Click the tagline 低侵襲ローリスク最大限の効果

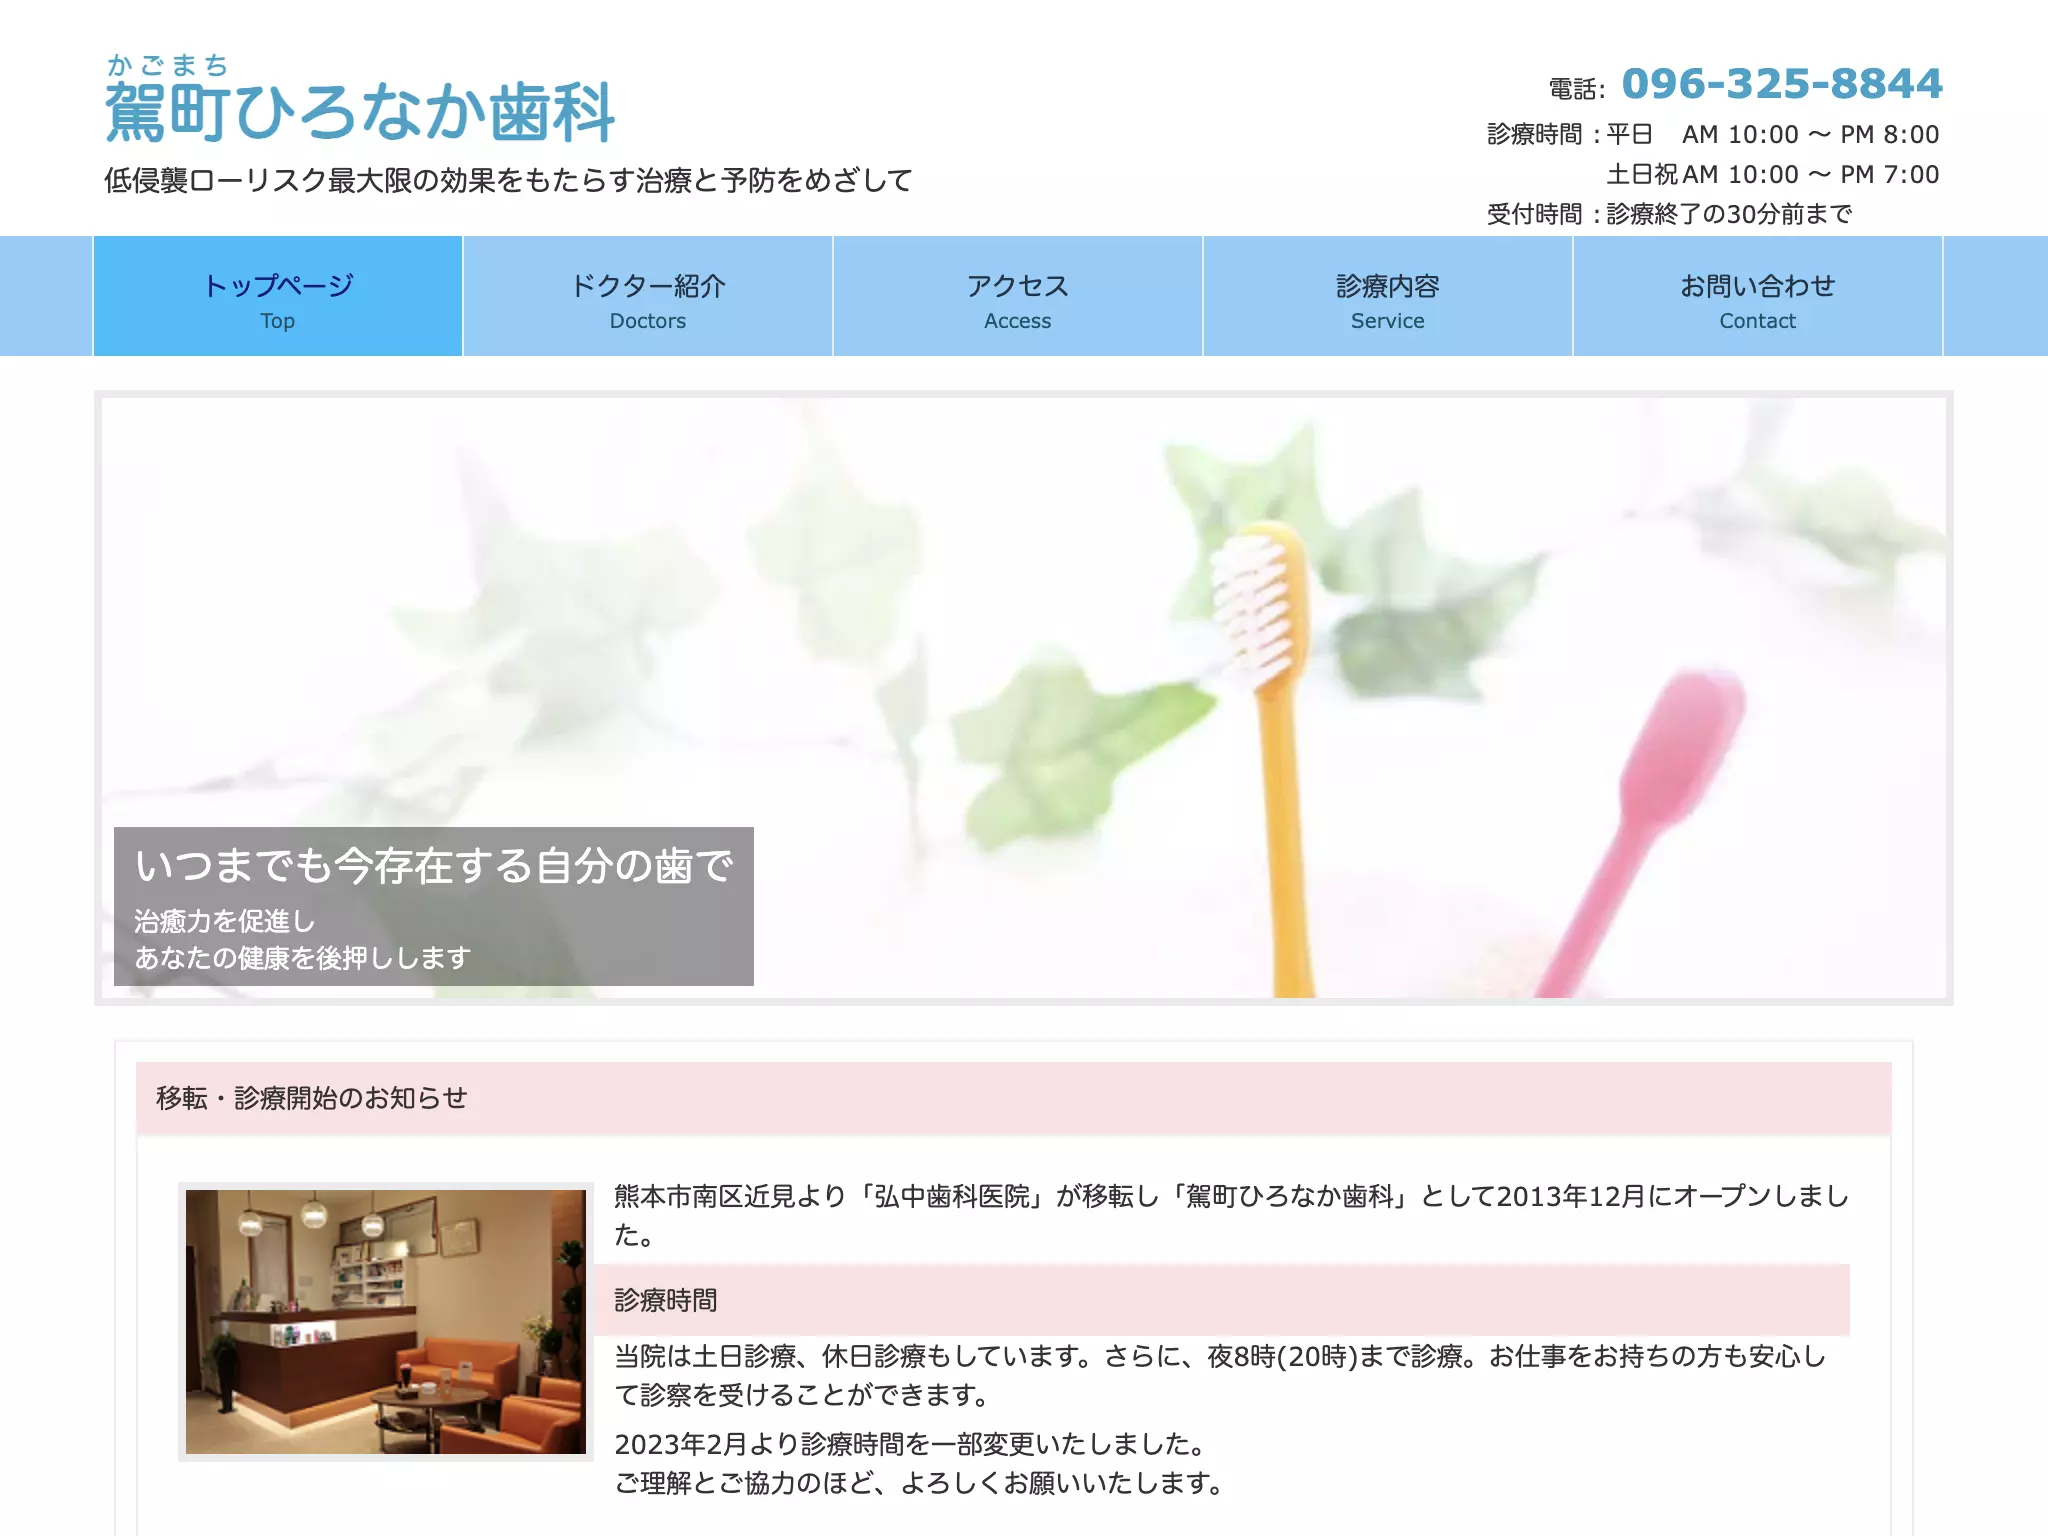509,181
